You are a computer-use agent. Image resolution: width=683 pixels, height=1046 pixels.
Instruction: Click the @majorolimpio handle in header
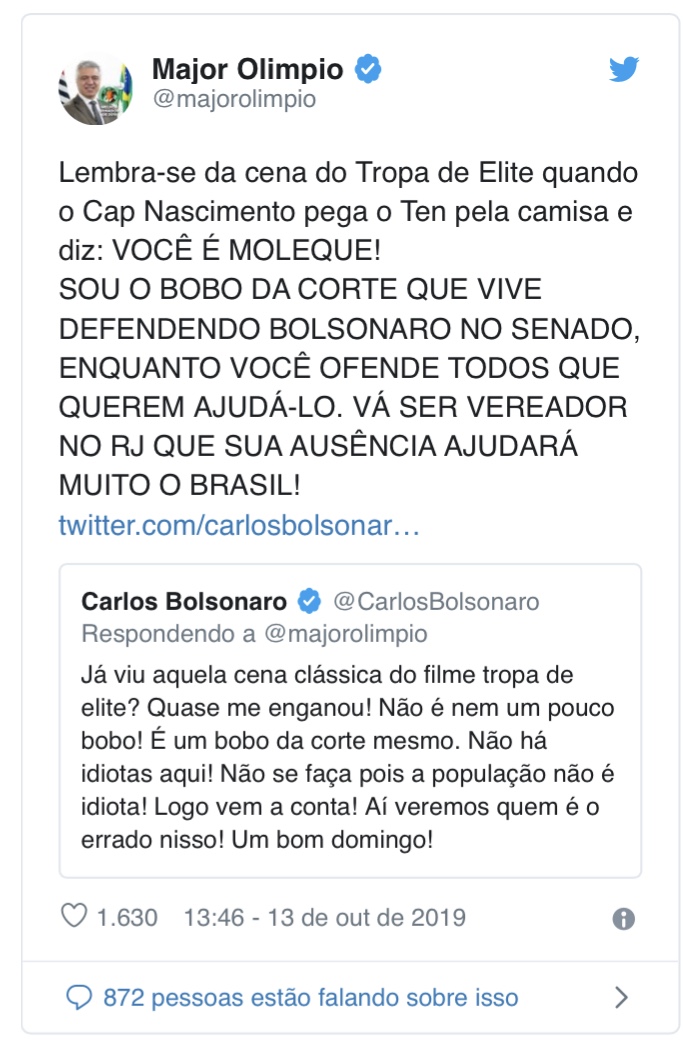(x=233, y=99)
